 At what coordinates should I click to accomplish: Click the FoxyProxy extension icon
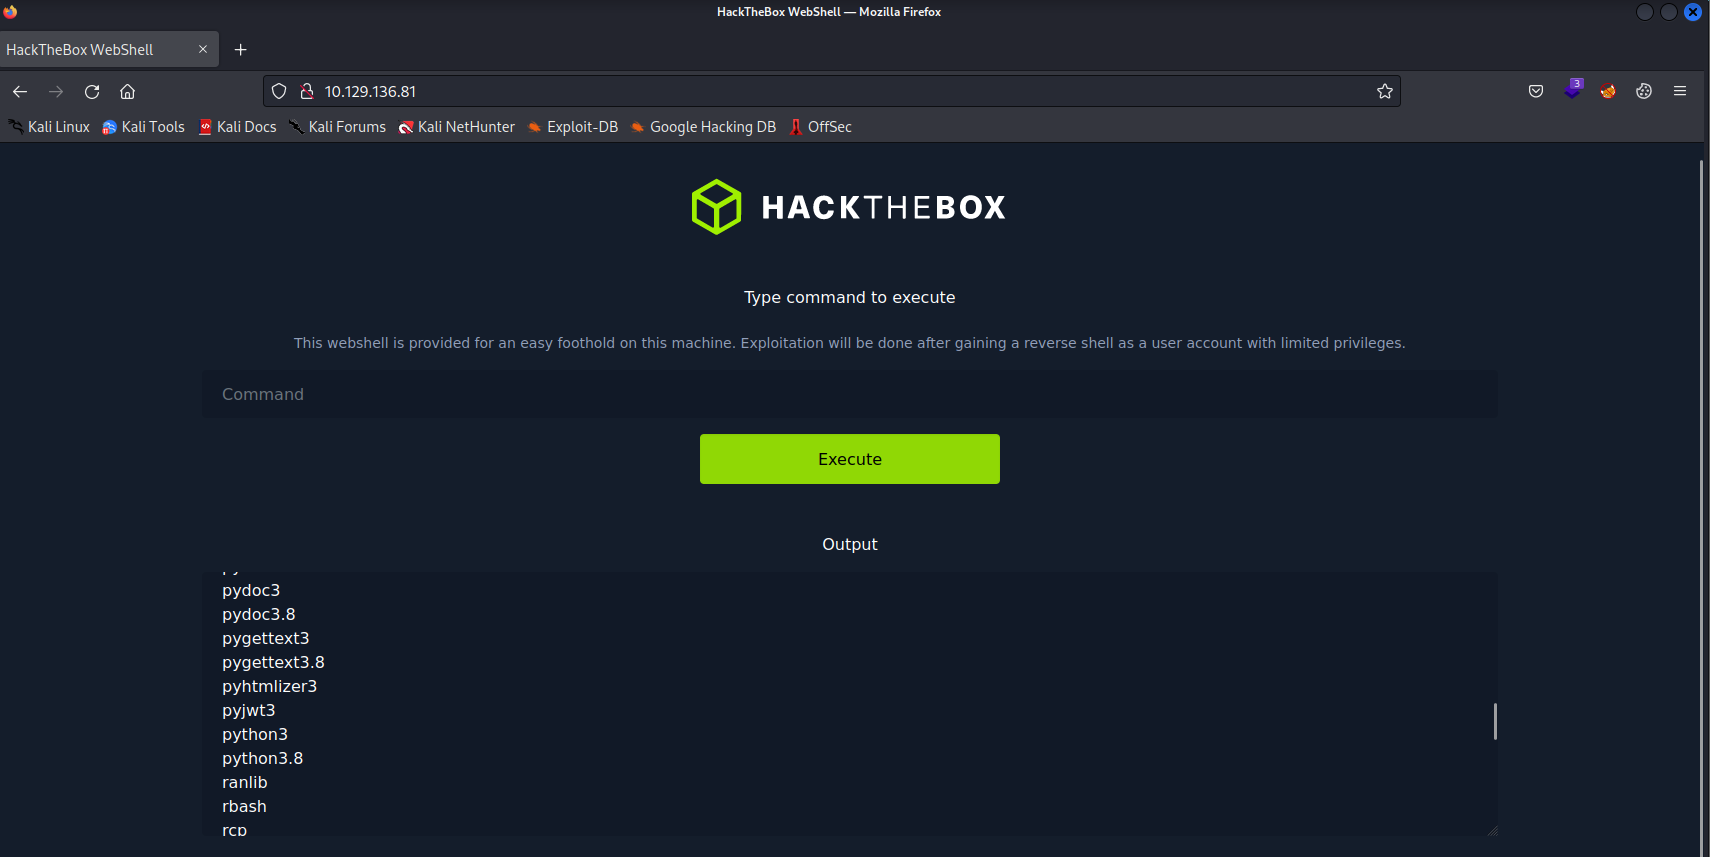click(1608, 91)
